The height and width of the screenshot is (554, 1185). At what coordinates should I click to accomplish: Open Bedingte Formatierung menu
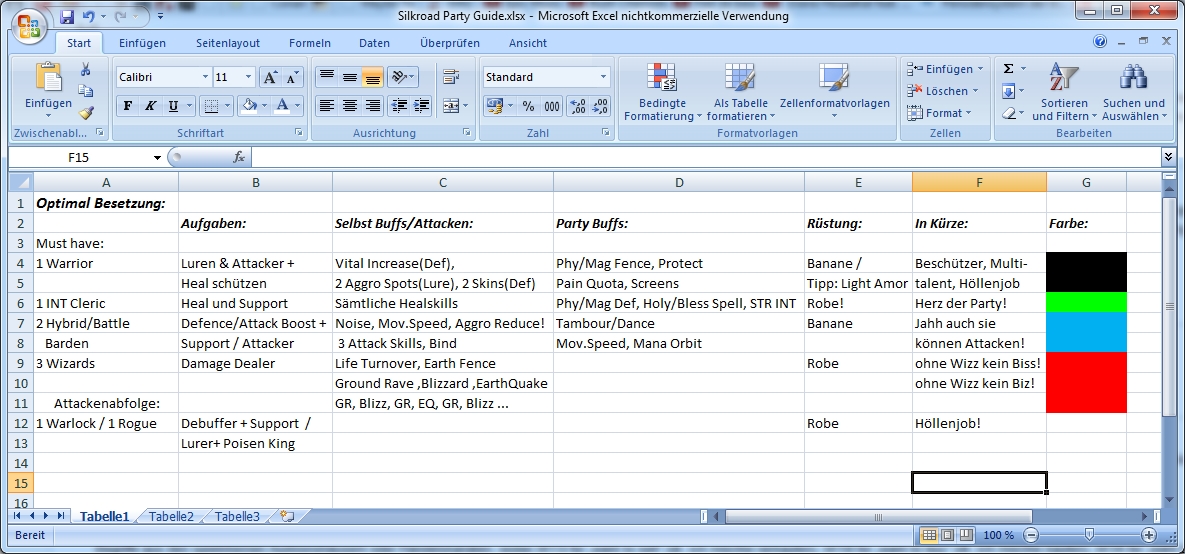pyautogui.click(x=662, y=92)
